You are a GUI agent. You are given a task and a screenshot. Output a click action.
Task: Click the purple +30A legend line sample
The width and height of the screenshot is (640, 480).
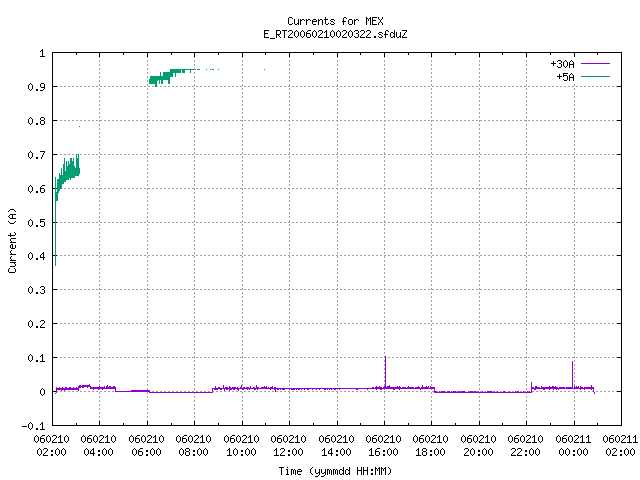pyautogui.click(x=596, y=64)
